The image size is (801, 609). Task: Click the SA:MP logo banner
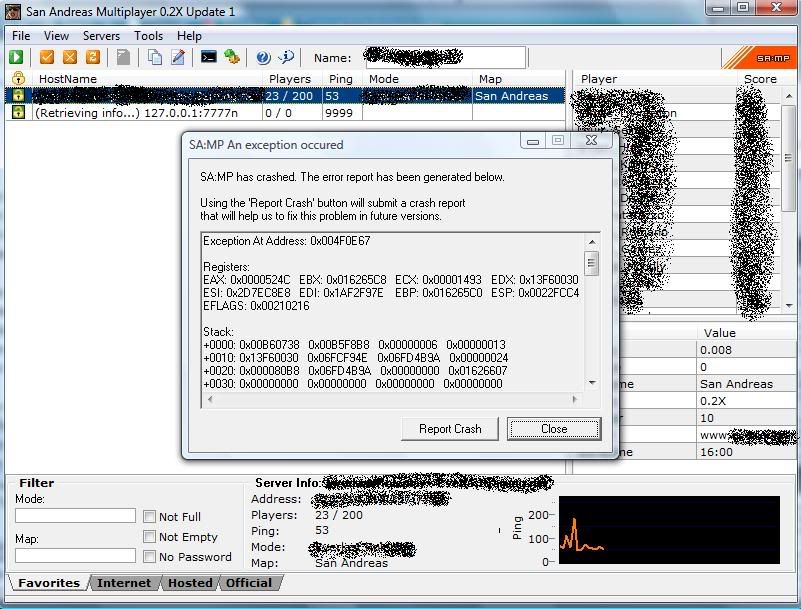tap(760, 58)
